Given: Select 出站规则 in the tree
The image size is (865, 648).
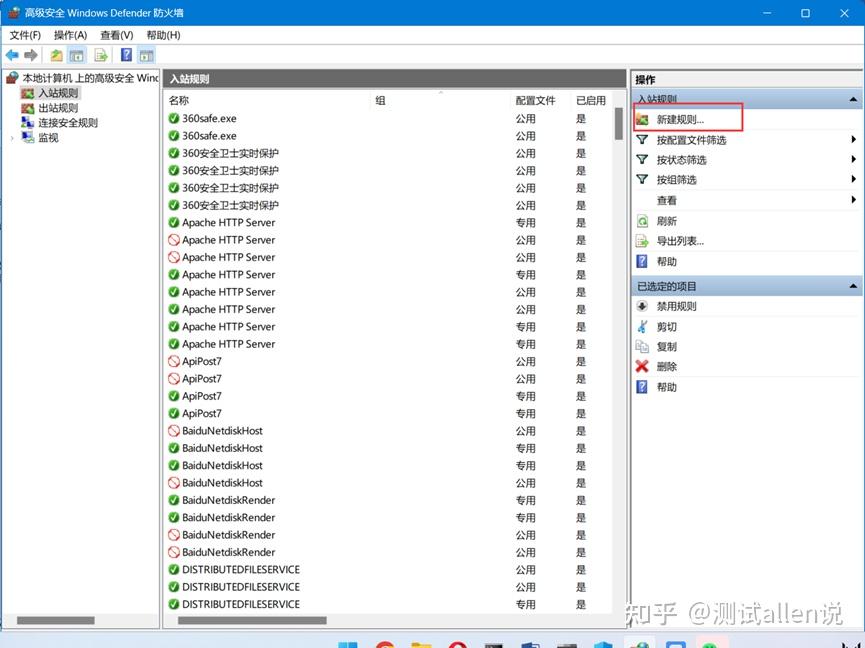Looking at the screenshot, I should (58, 108).
